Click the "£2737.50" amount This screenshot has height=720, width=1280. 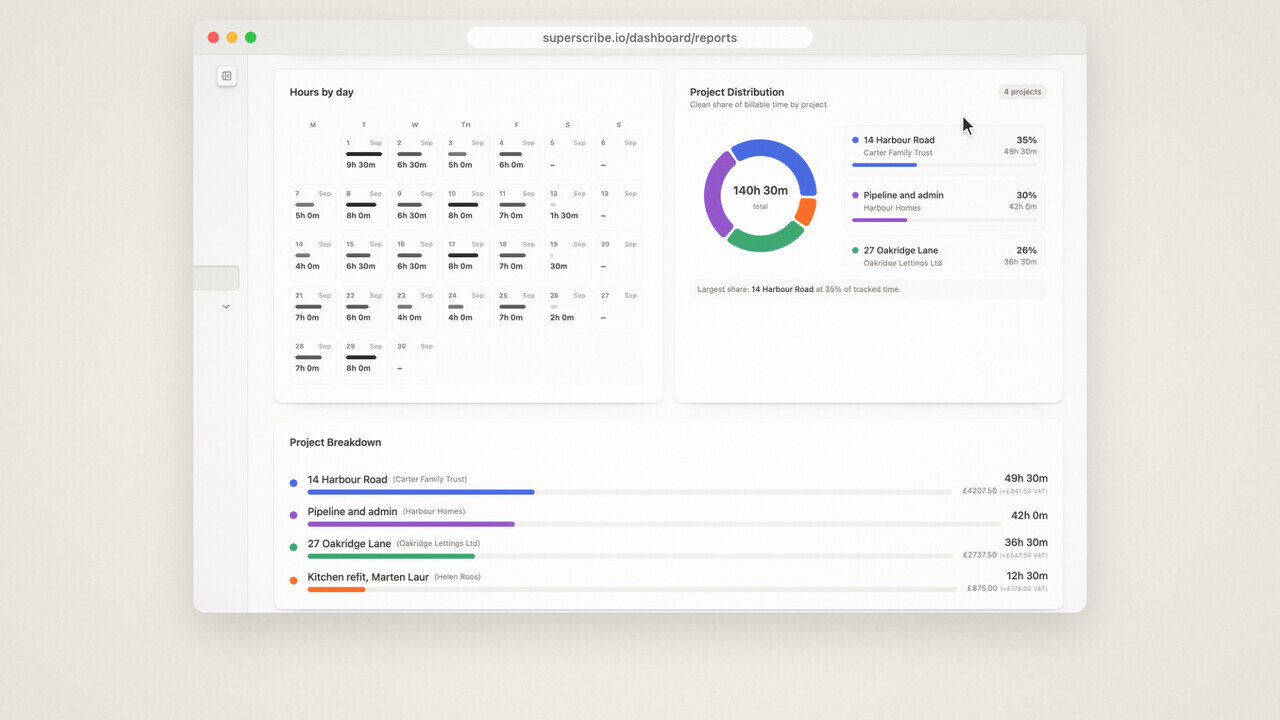pos(980,555)
